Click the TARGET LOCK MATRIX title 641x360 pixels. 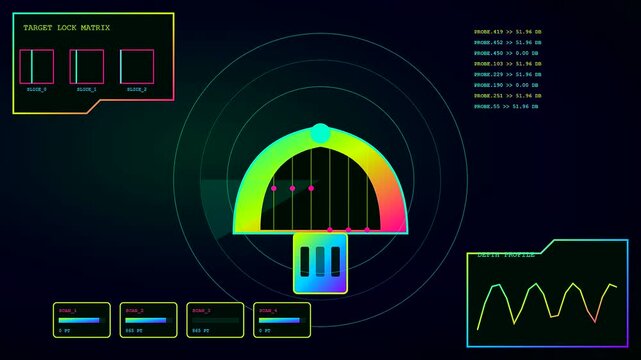(67, 28)
